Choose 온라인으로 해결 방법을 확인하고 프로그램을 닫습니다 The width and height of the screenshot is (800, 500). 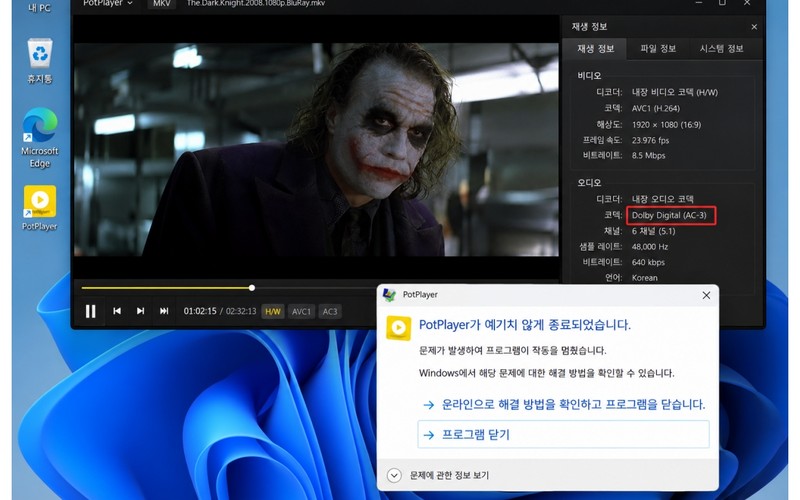click(x=564, y=405)
